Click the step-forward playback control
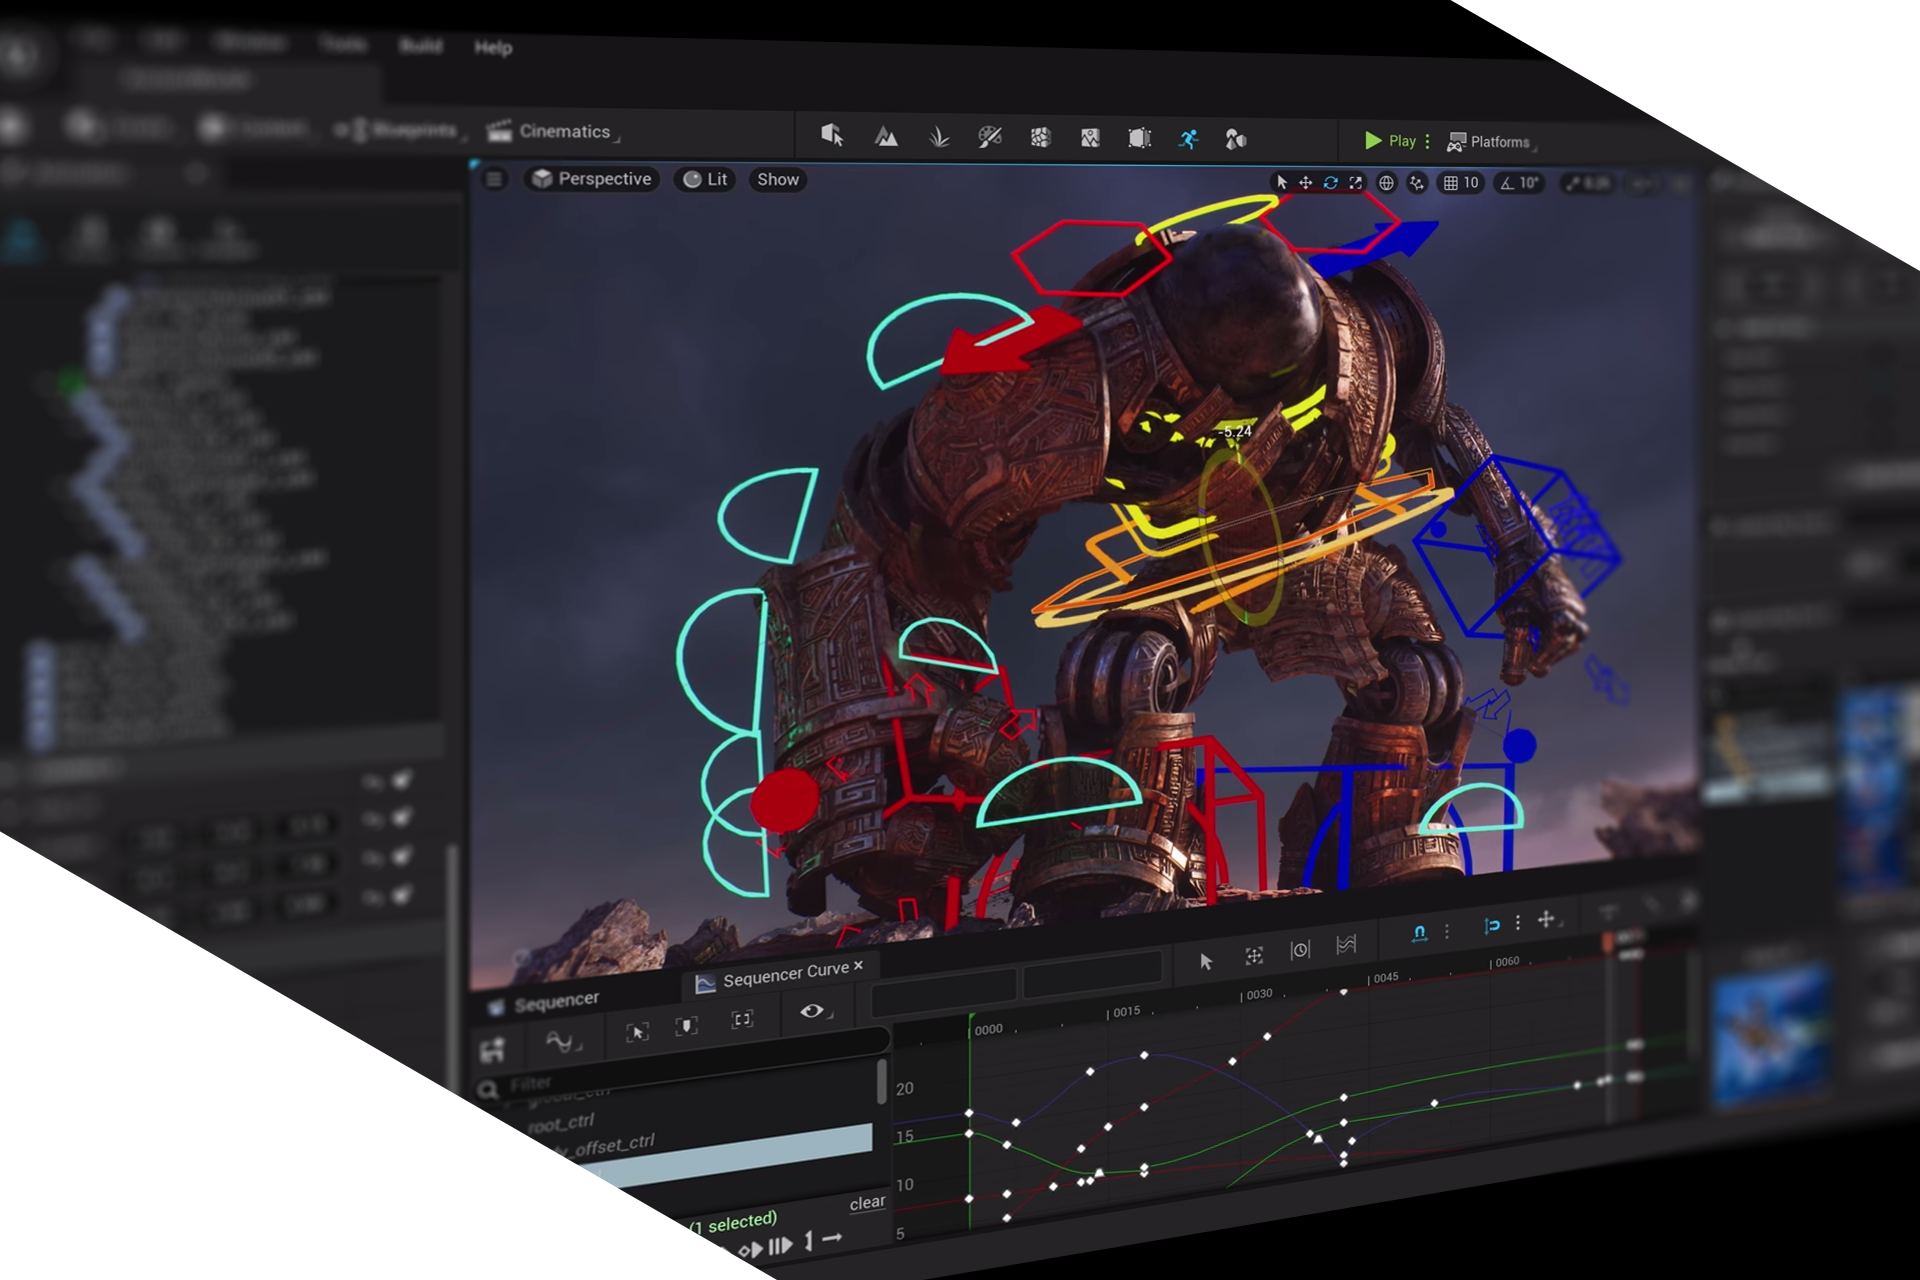Viewport: 1920px width, 1280px height. (781, 1246)
